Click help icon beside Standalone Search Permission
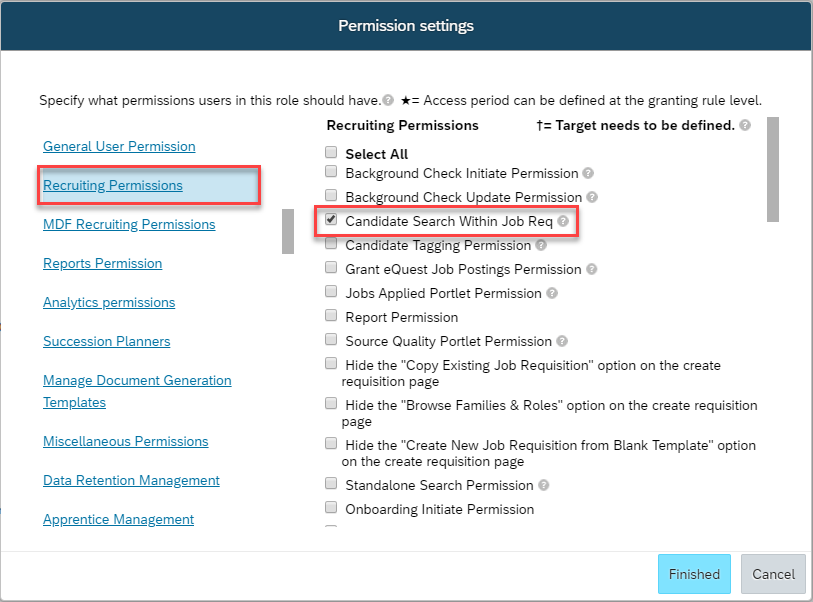The width and height of the screenshot is (813, 602). [x=543, y=485]
